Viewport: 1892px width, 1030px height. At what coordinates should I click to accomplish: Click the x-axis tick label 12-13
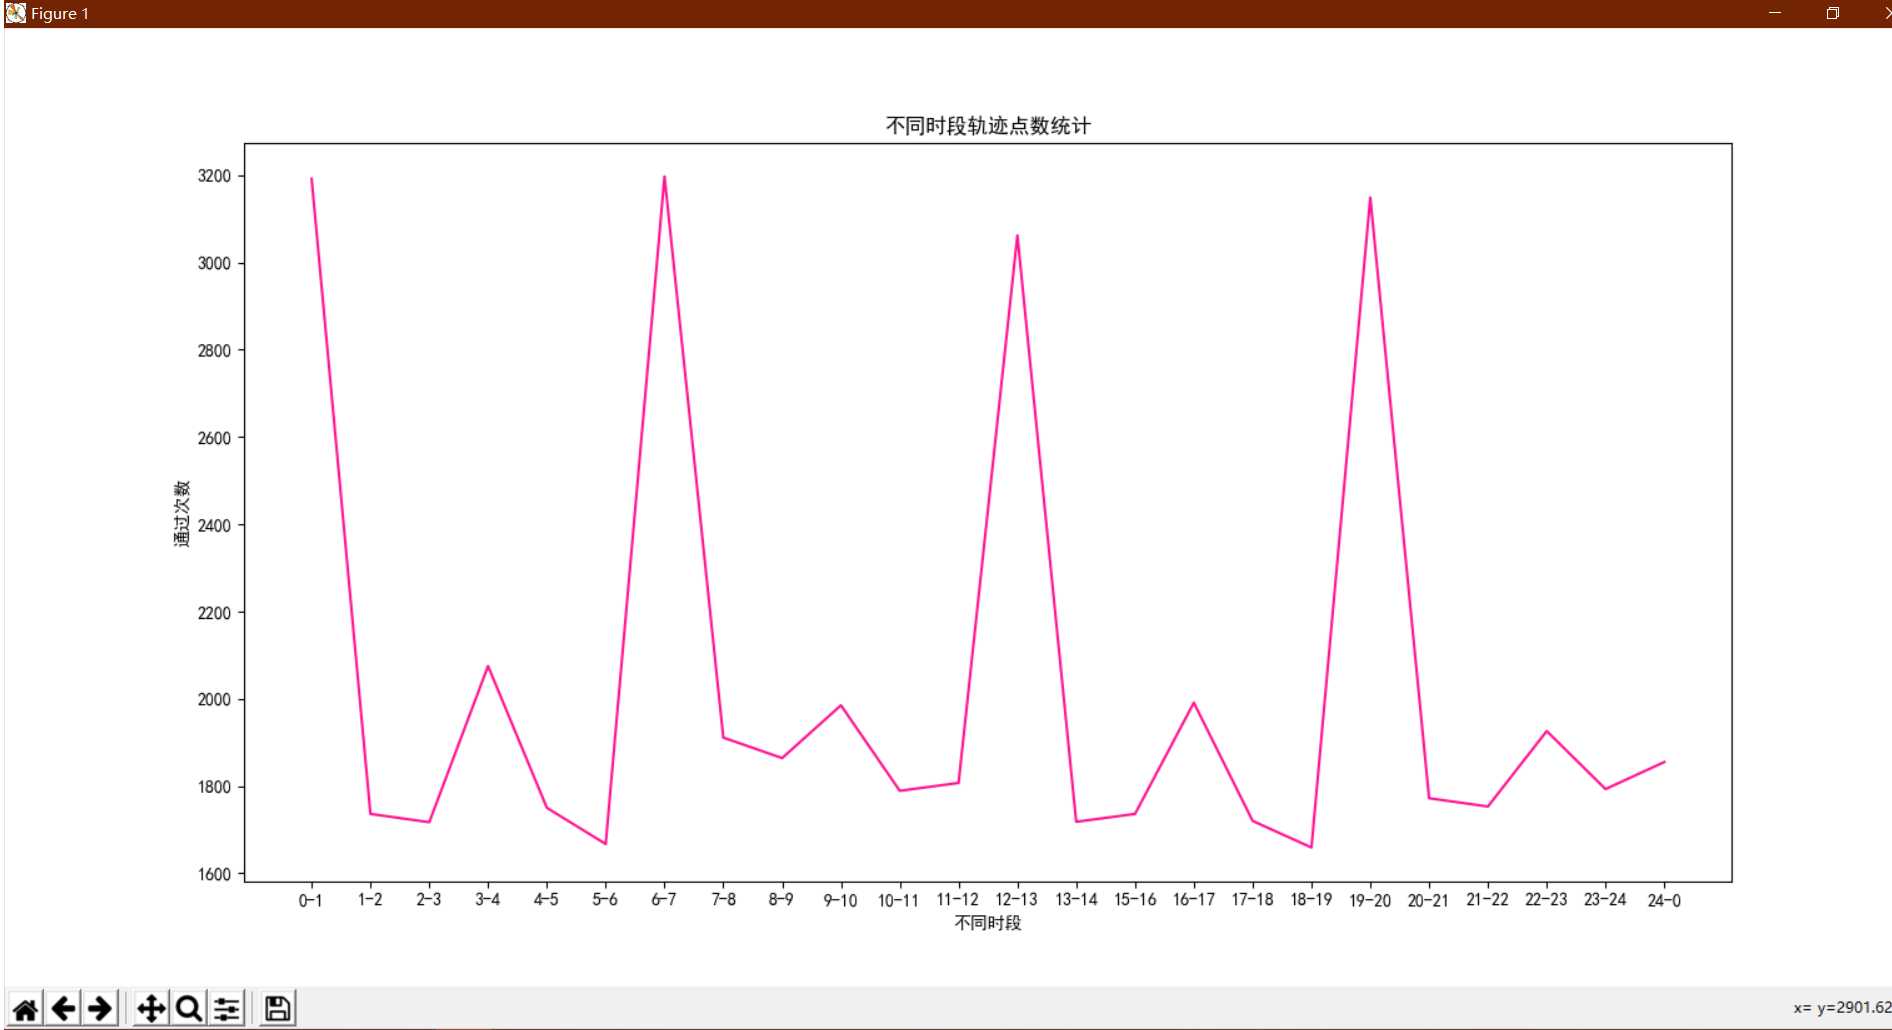click(x=1017, y=899)
